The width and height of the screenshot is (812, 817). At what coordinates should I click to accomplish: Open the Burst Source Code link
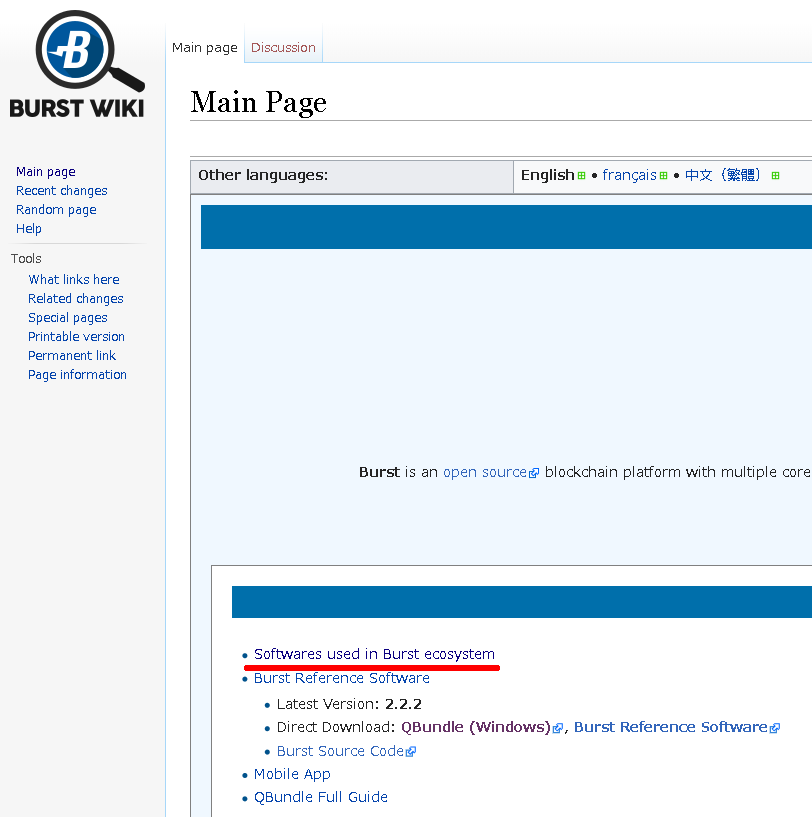pyautogui.click(x=340, y=751)
